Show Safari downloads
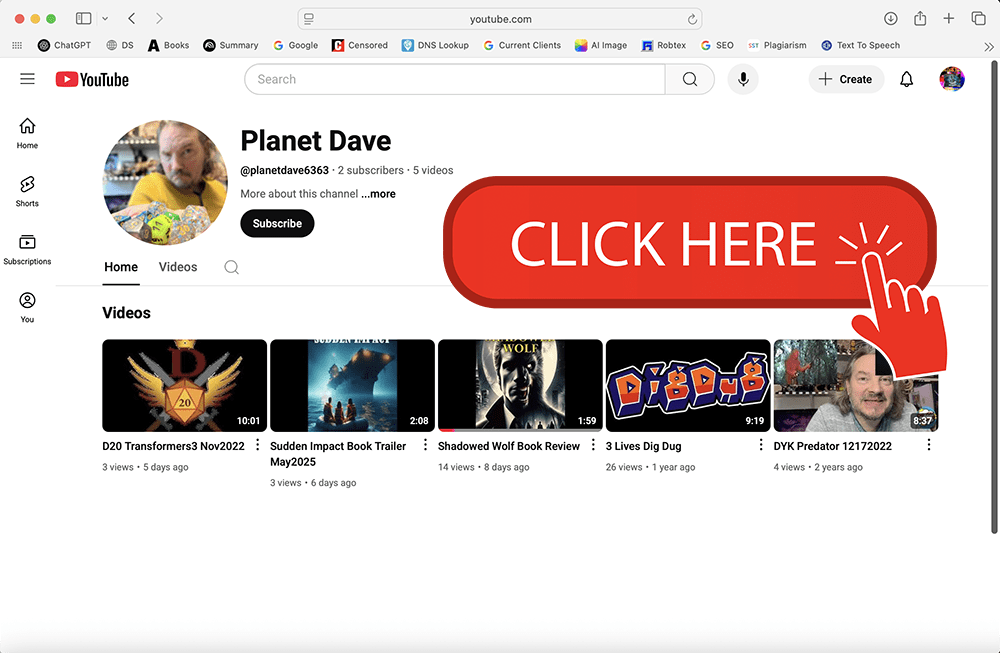The width and height of the screenshot is (1000, 653). (x=891, y=18)
